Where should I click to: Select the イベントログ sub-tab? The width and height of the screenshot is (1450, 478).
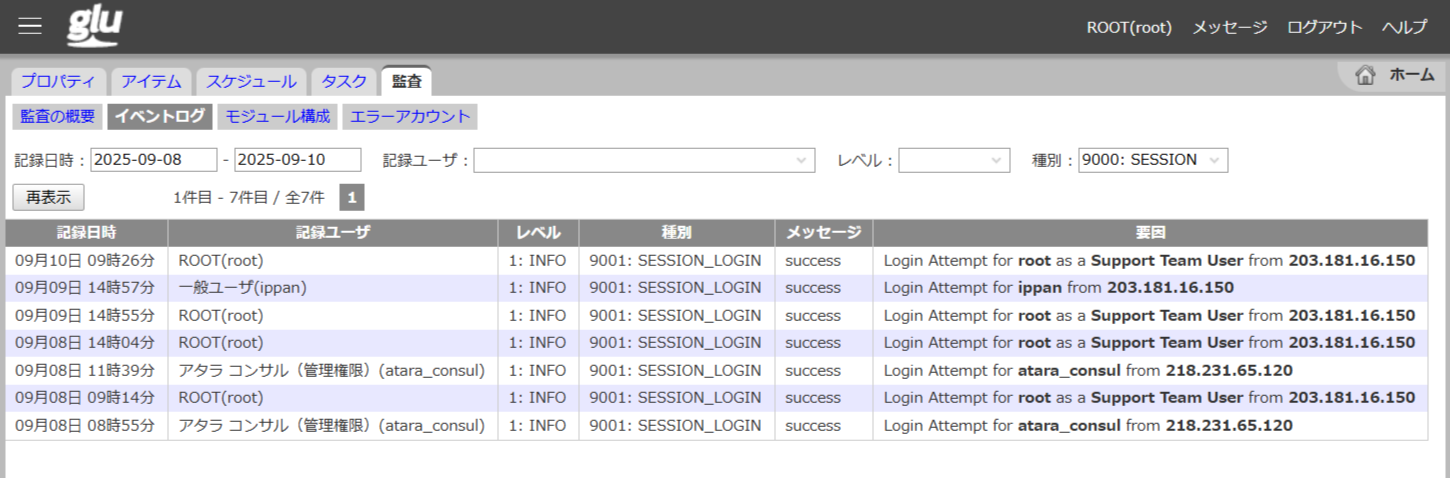pos(160,116)
